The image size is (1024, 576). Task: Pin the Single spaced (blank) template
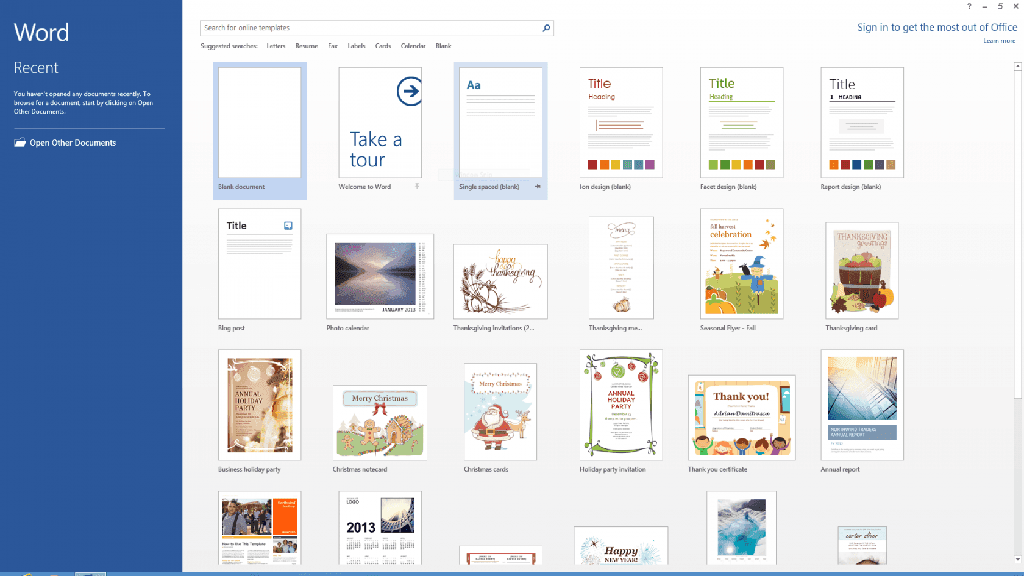click(x=537, y=186)
